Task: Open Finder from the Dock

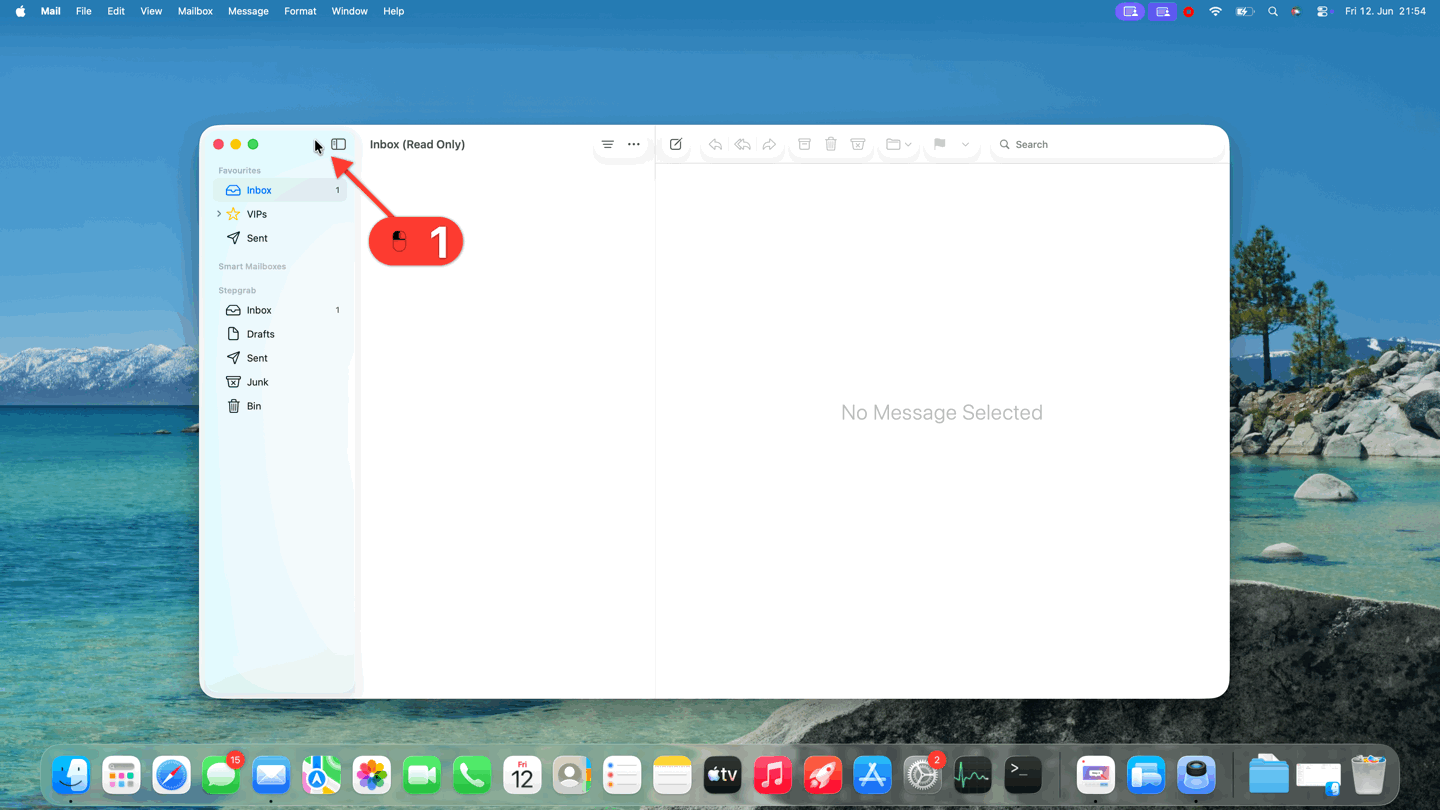Action: (x=71, y=775)
